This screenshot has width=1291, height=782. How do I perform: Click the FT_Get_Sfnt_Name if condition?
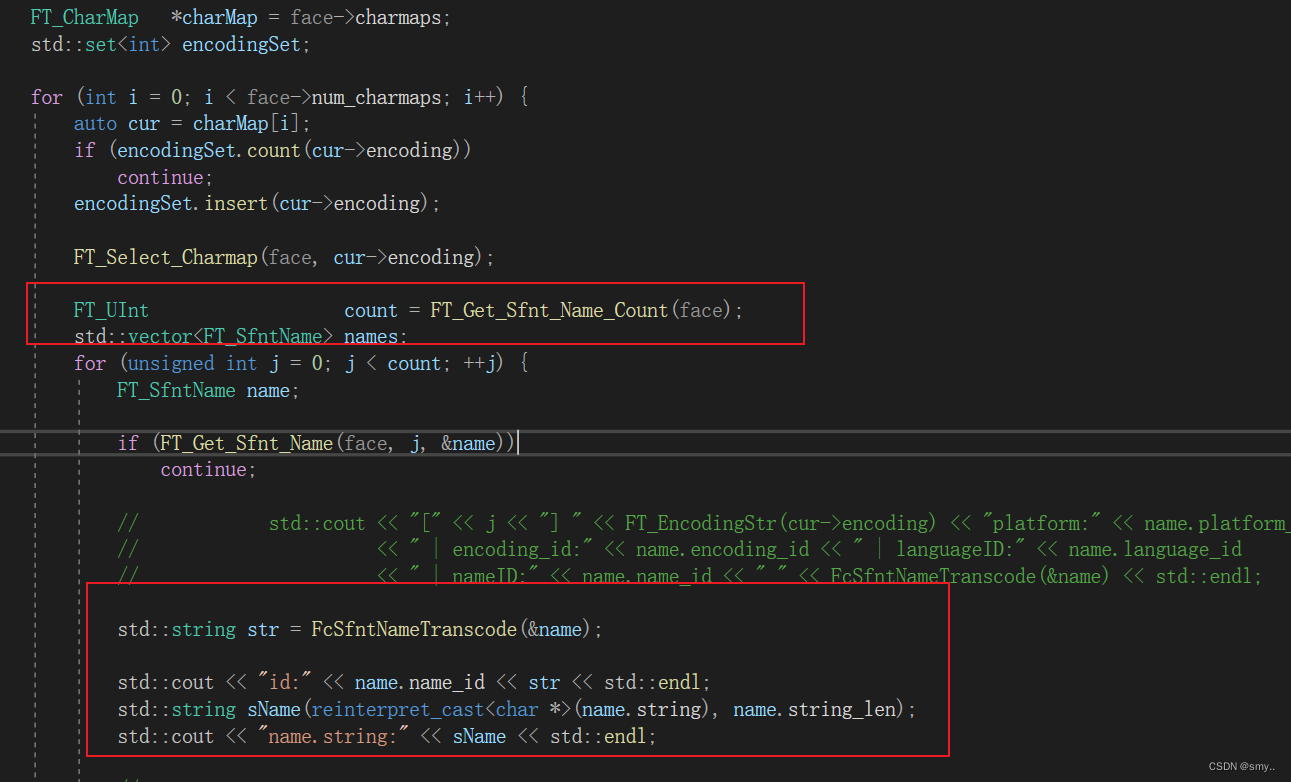click(x=316, y=443)
